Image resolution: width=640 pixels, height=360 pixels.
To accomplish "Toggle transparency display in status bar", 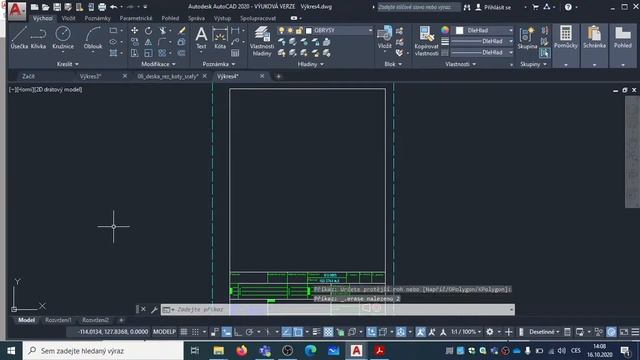I will [328, 332].
